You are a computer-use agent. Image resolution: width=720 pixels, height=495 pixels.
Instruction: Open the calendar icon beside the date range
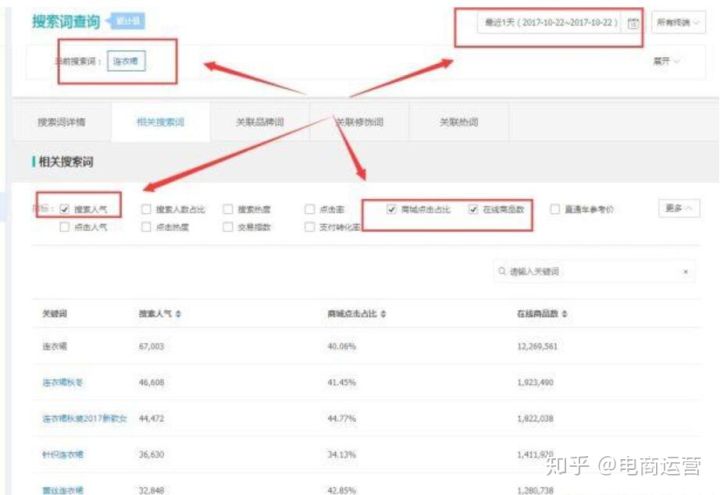point(633,23)
